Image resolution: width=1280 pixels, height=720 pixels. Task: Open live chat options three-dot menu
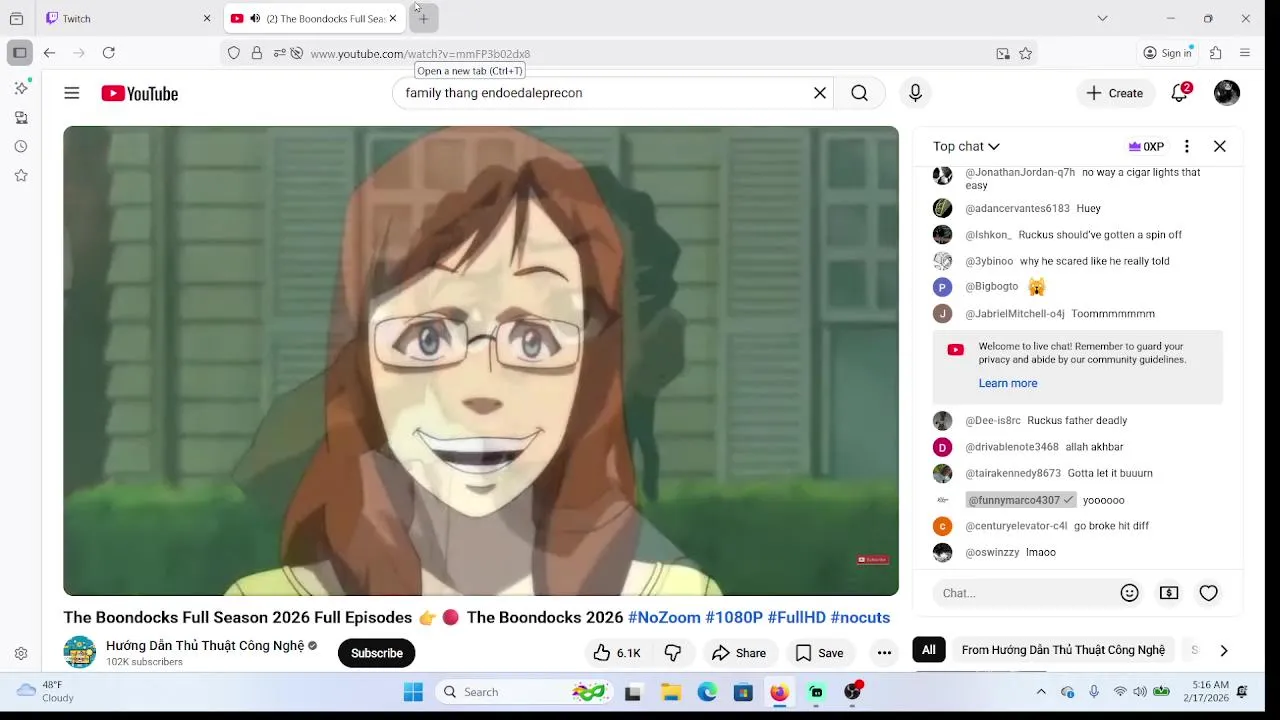pos(1187,146)
